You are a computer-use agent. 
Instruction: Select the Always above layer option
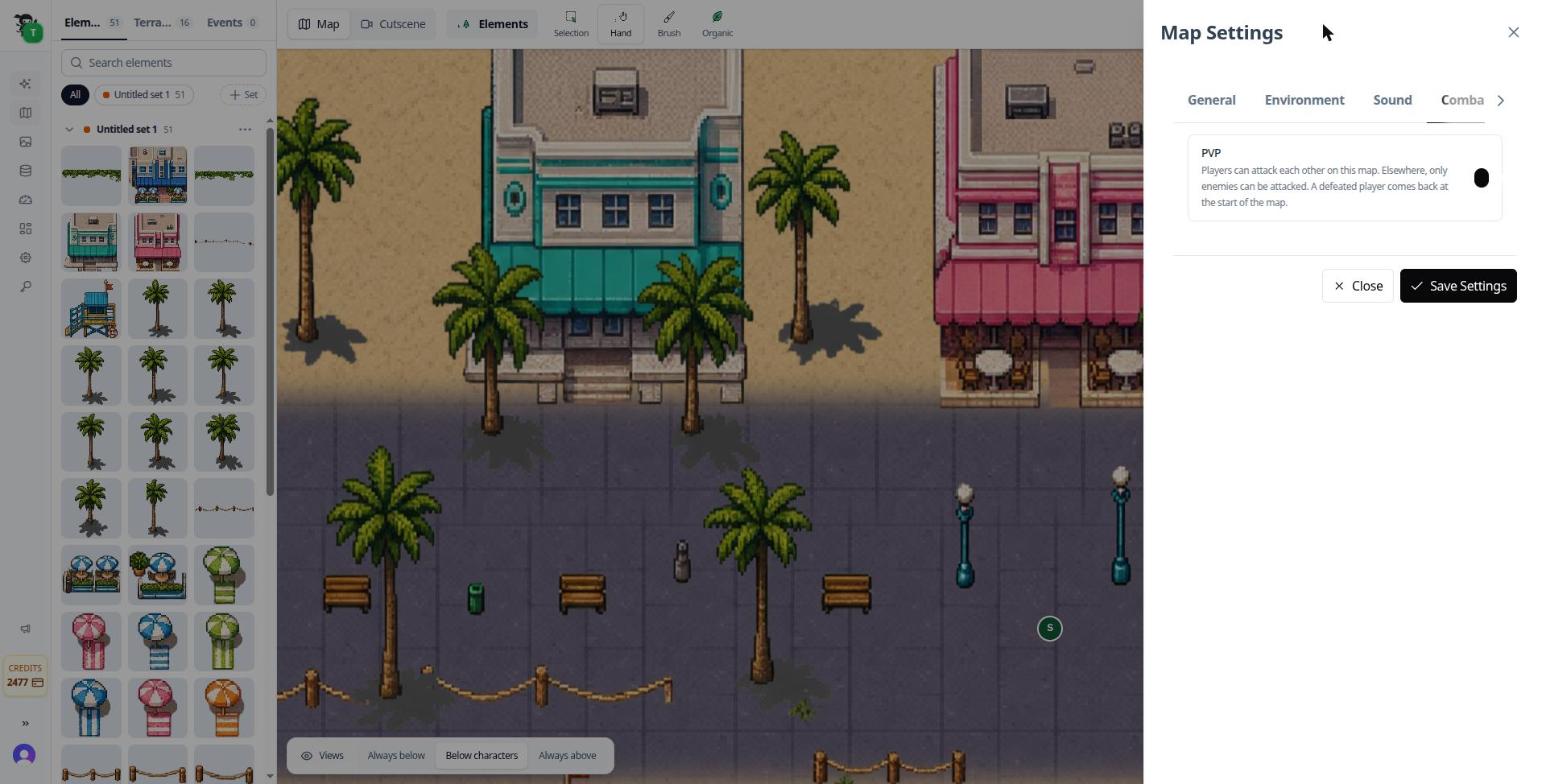click(x=567, y=756)
